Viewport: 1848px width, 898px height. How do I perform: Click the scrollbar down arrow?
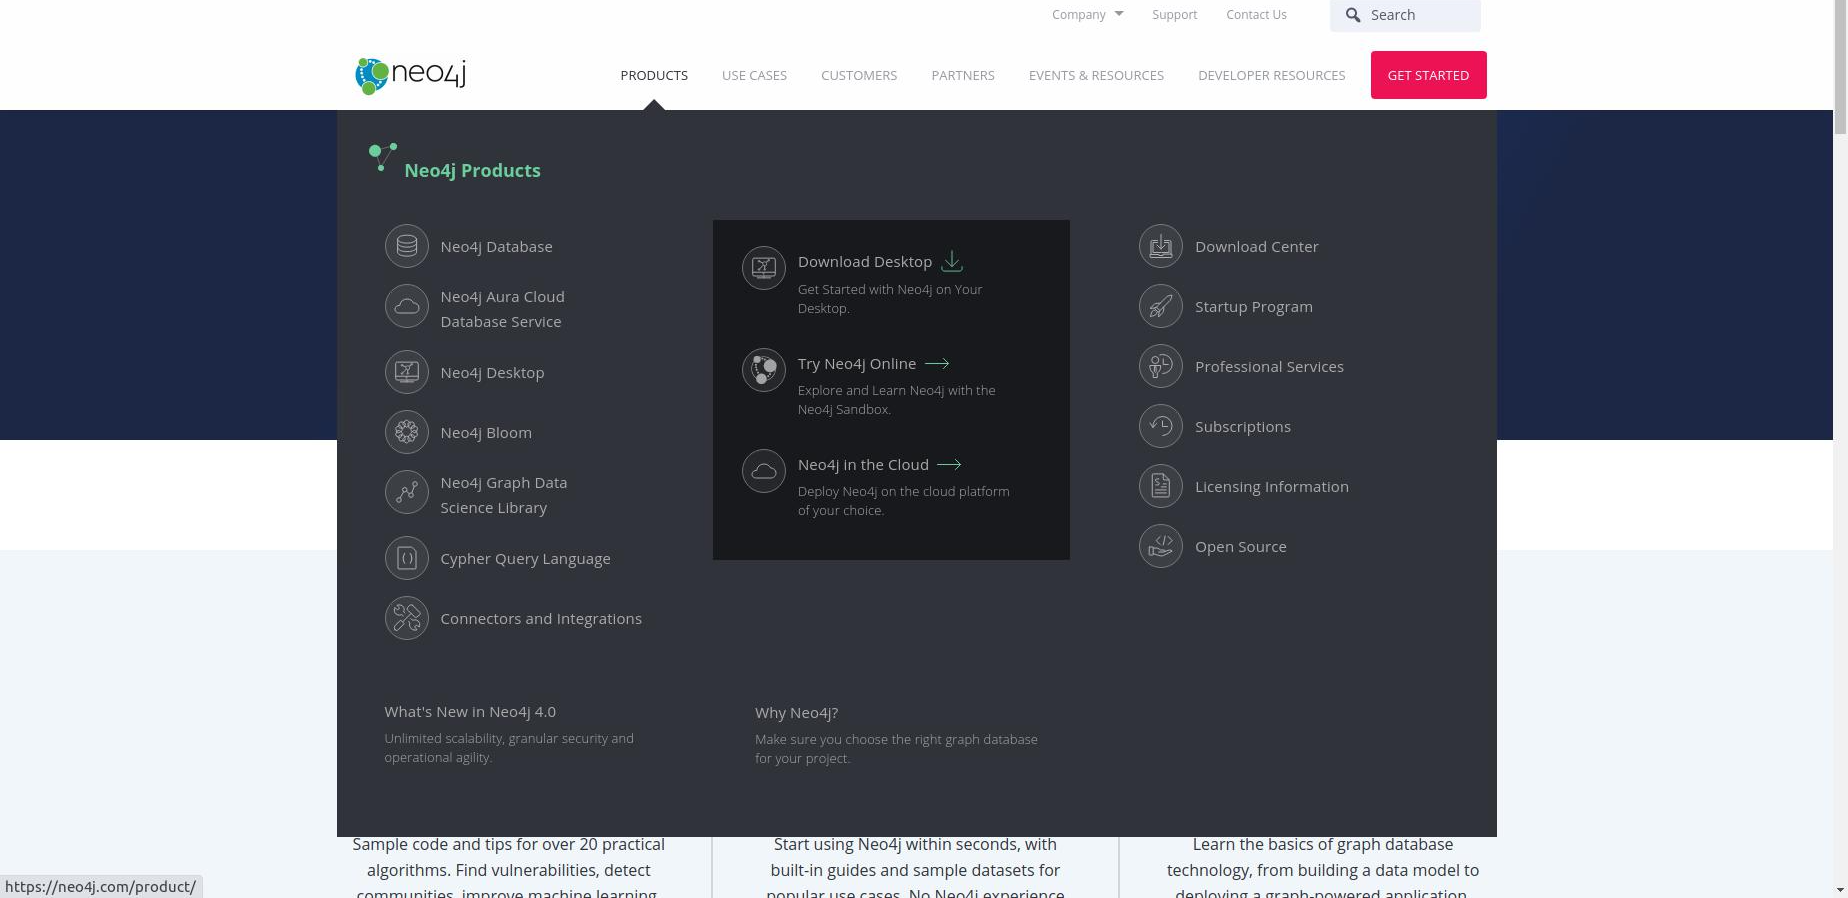click(x=1840, y=890)
